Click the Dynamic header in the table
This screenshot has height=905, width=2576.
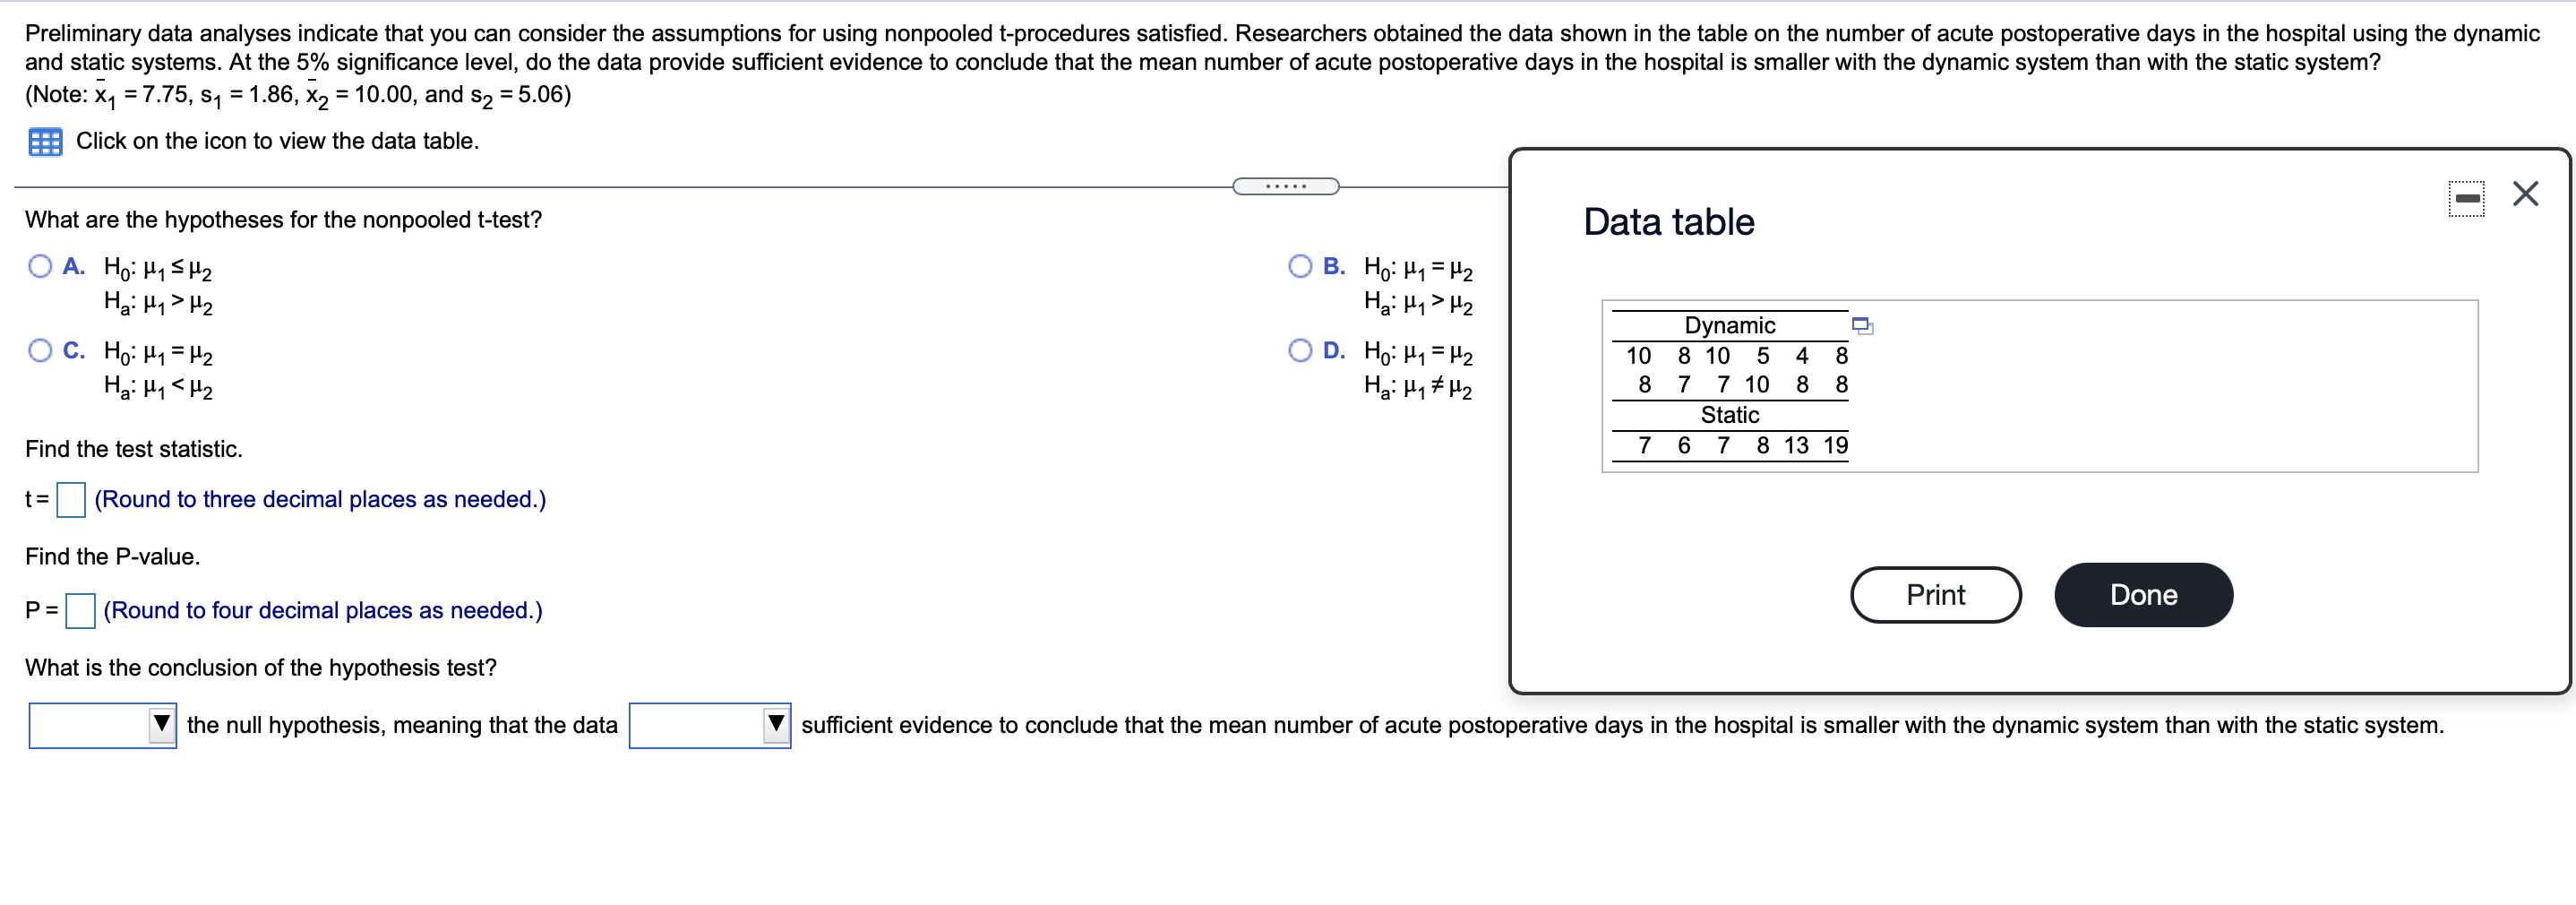(x=1731, y=325)
